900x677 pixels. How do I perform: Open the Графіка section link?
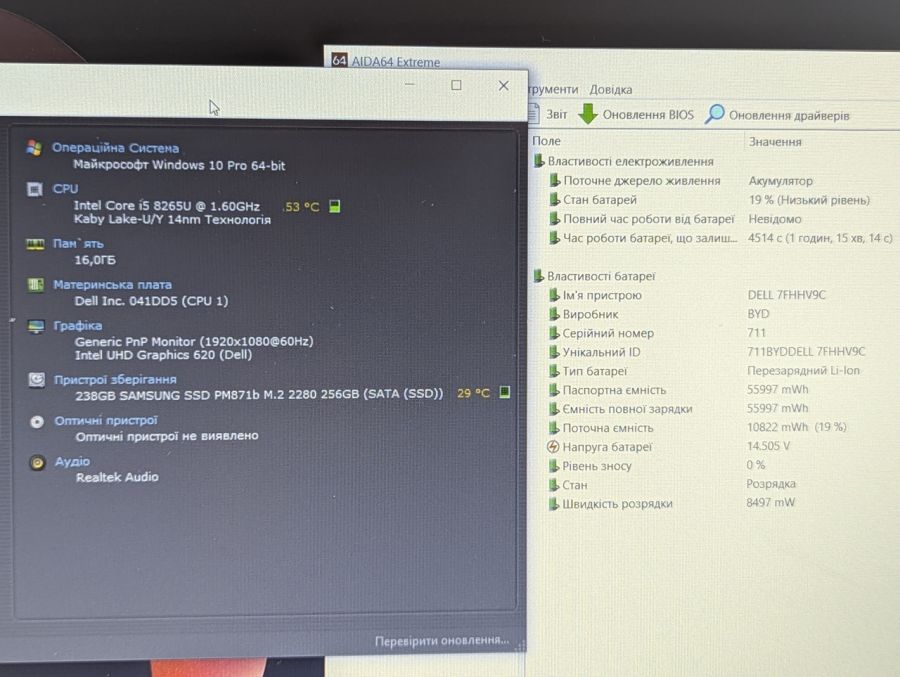[77, 325]
